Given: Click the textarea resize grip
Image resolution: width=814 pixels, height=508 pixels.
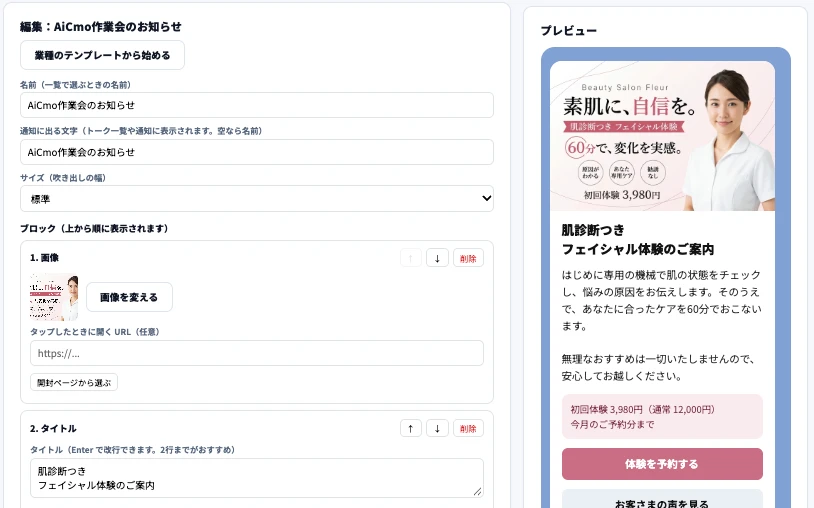Looking at the screenshot, I should pos(478,491).
